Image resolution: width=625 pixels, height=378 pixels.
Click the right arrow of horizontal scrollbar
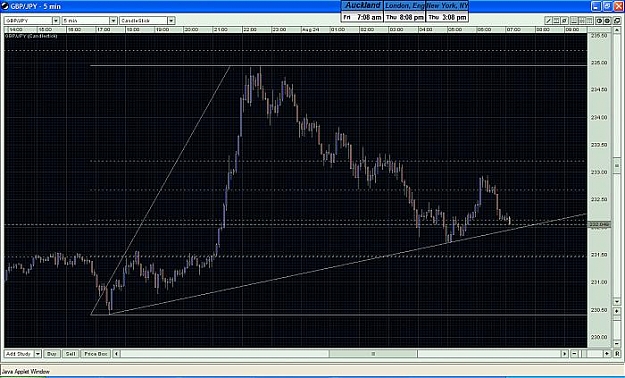pyautogui.click(x=565, y=354)
